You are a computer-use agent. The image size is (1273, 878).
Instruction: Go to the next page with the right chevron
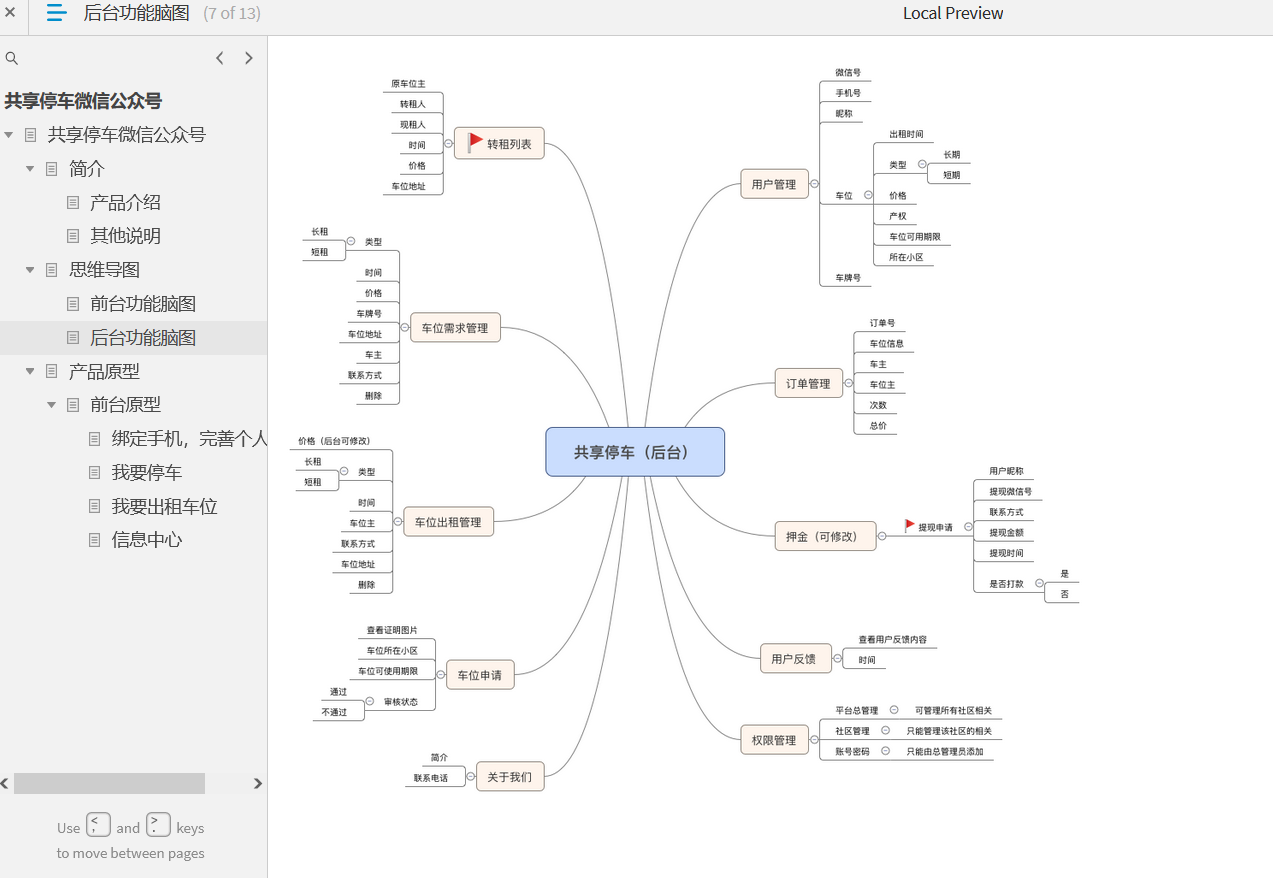(249, 58)
